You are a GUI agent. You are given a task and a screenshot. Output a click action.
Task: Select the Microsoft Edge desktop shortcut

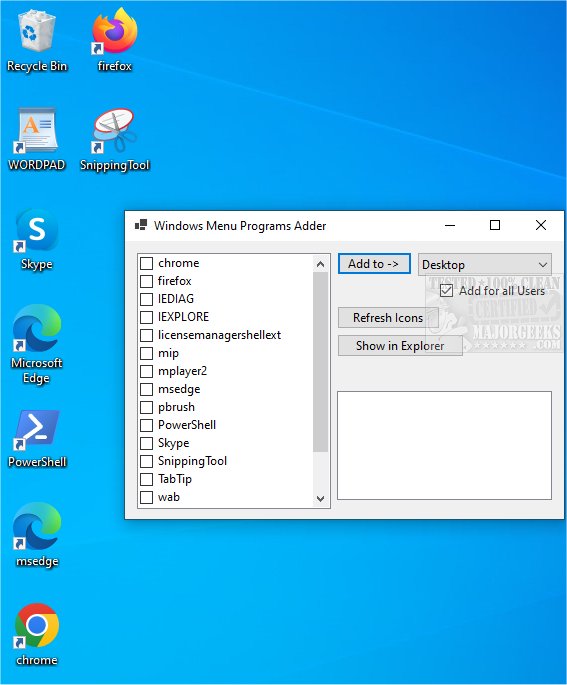pyautogui.click(x=37, y=345)
